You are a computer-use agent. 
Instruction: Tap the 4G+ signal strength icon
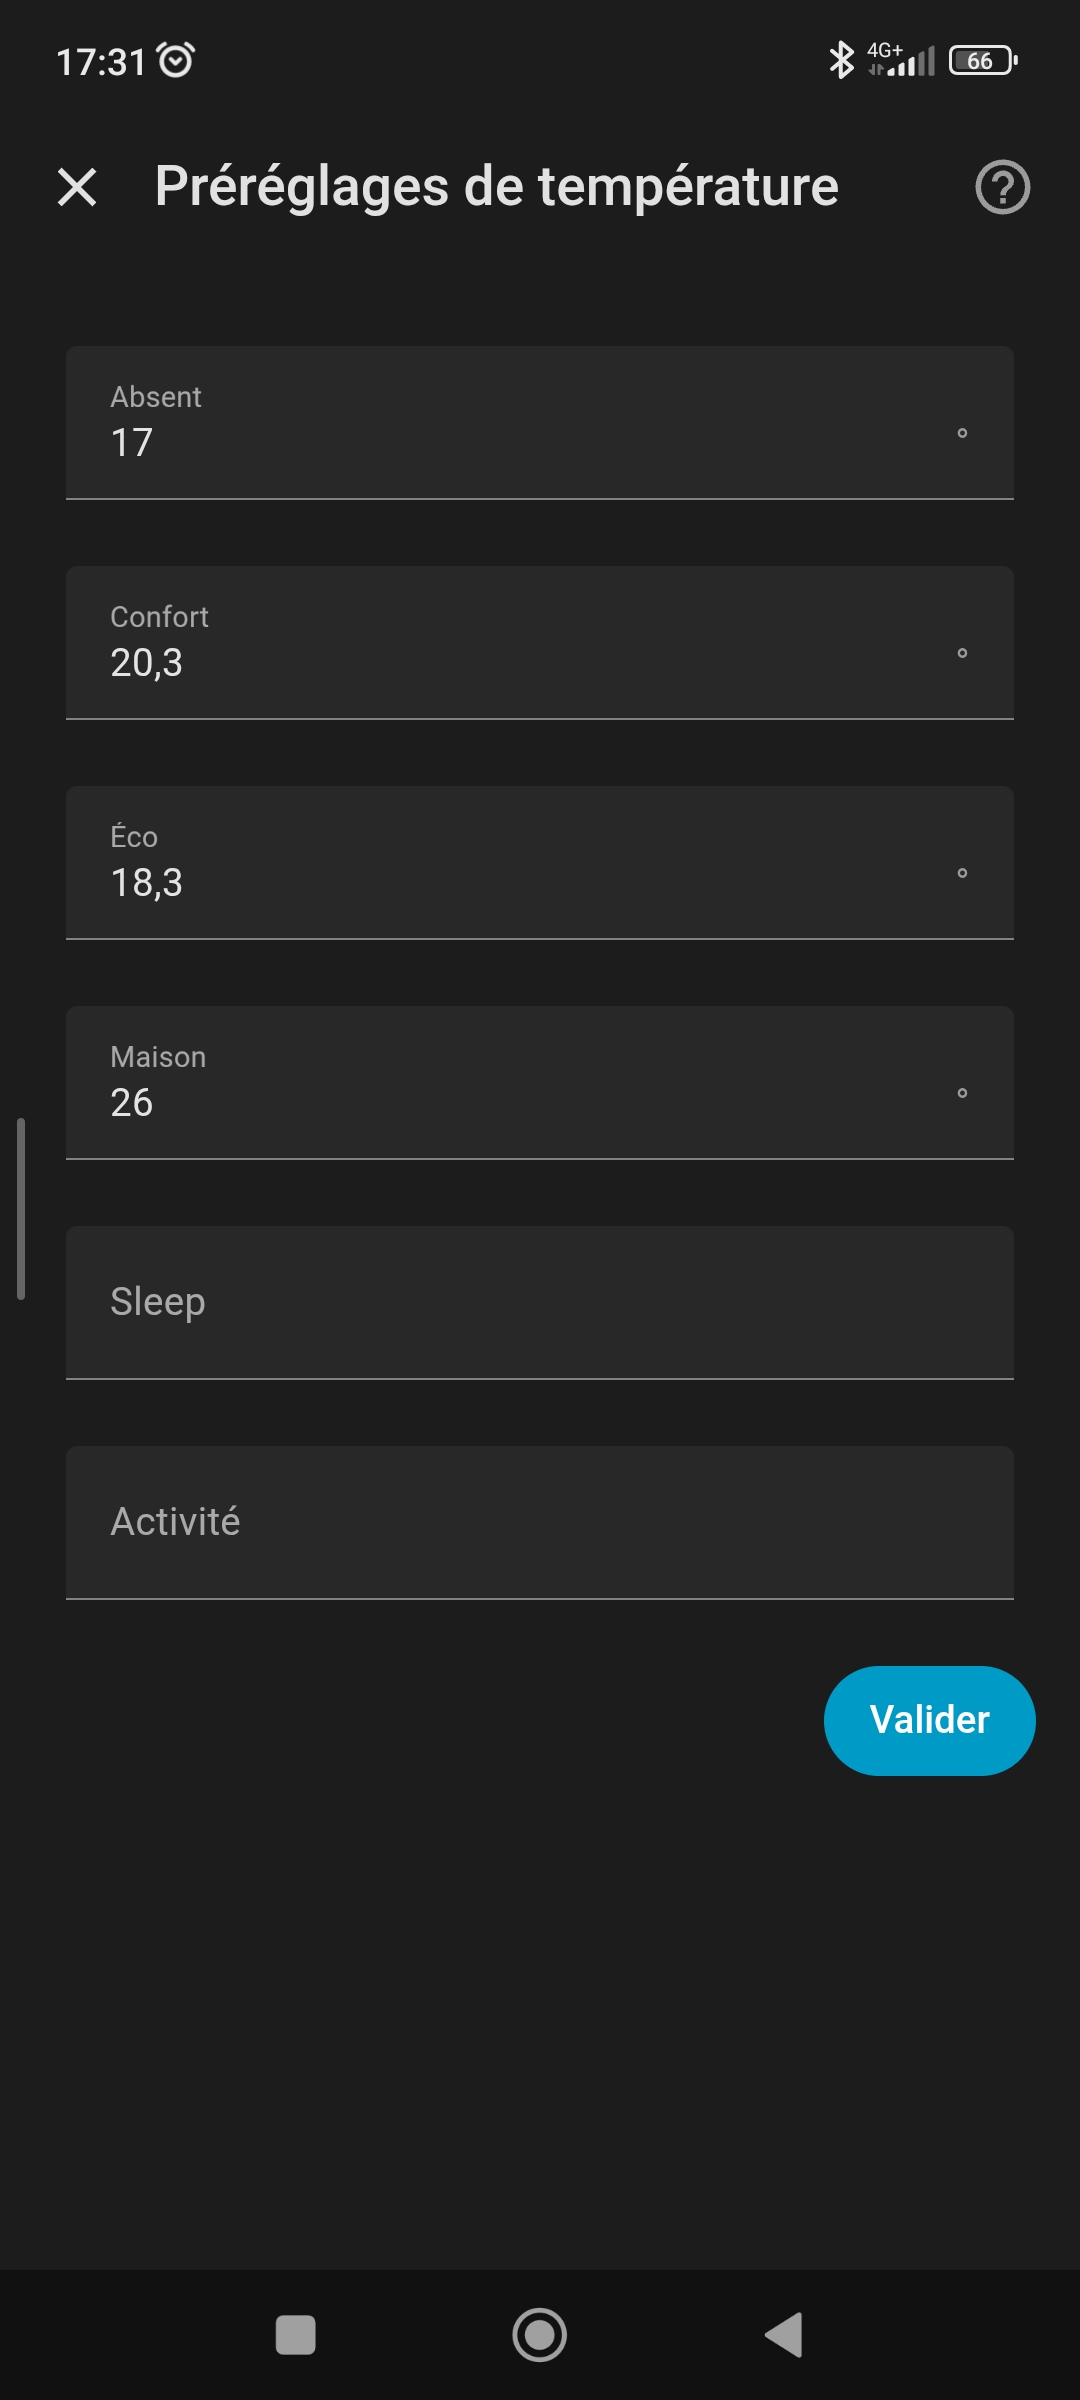pyautogui.click(x=902, y=60)
